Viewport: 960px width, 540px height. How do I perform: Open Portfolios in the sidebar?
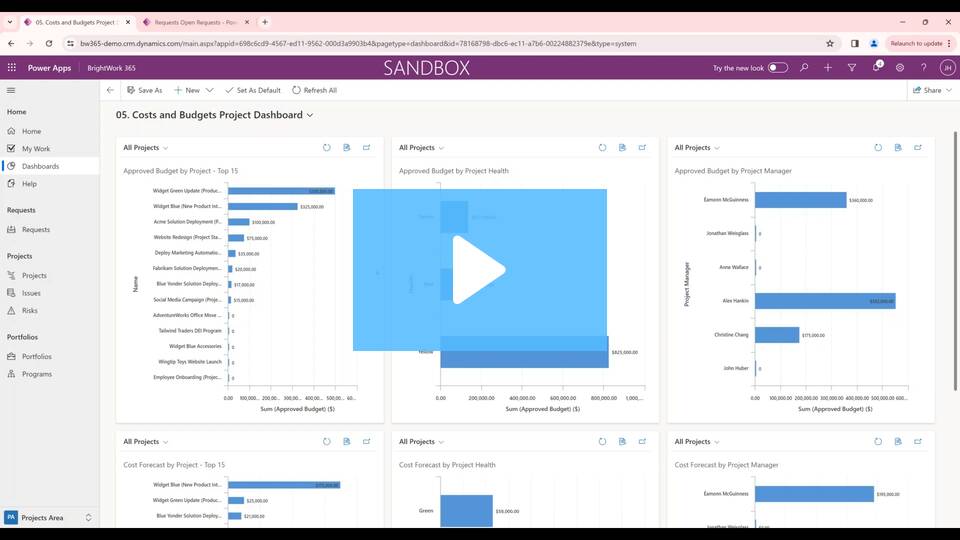point(37,356)
